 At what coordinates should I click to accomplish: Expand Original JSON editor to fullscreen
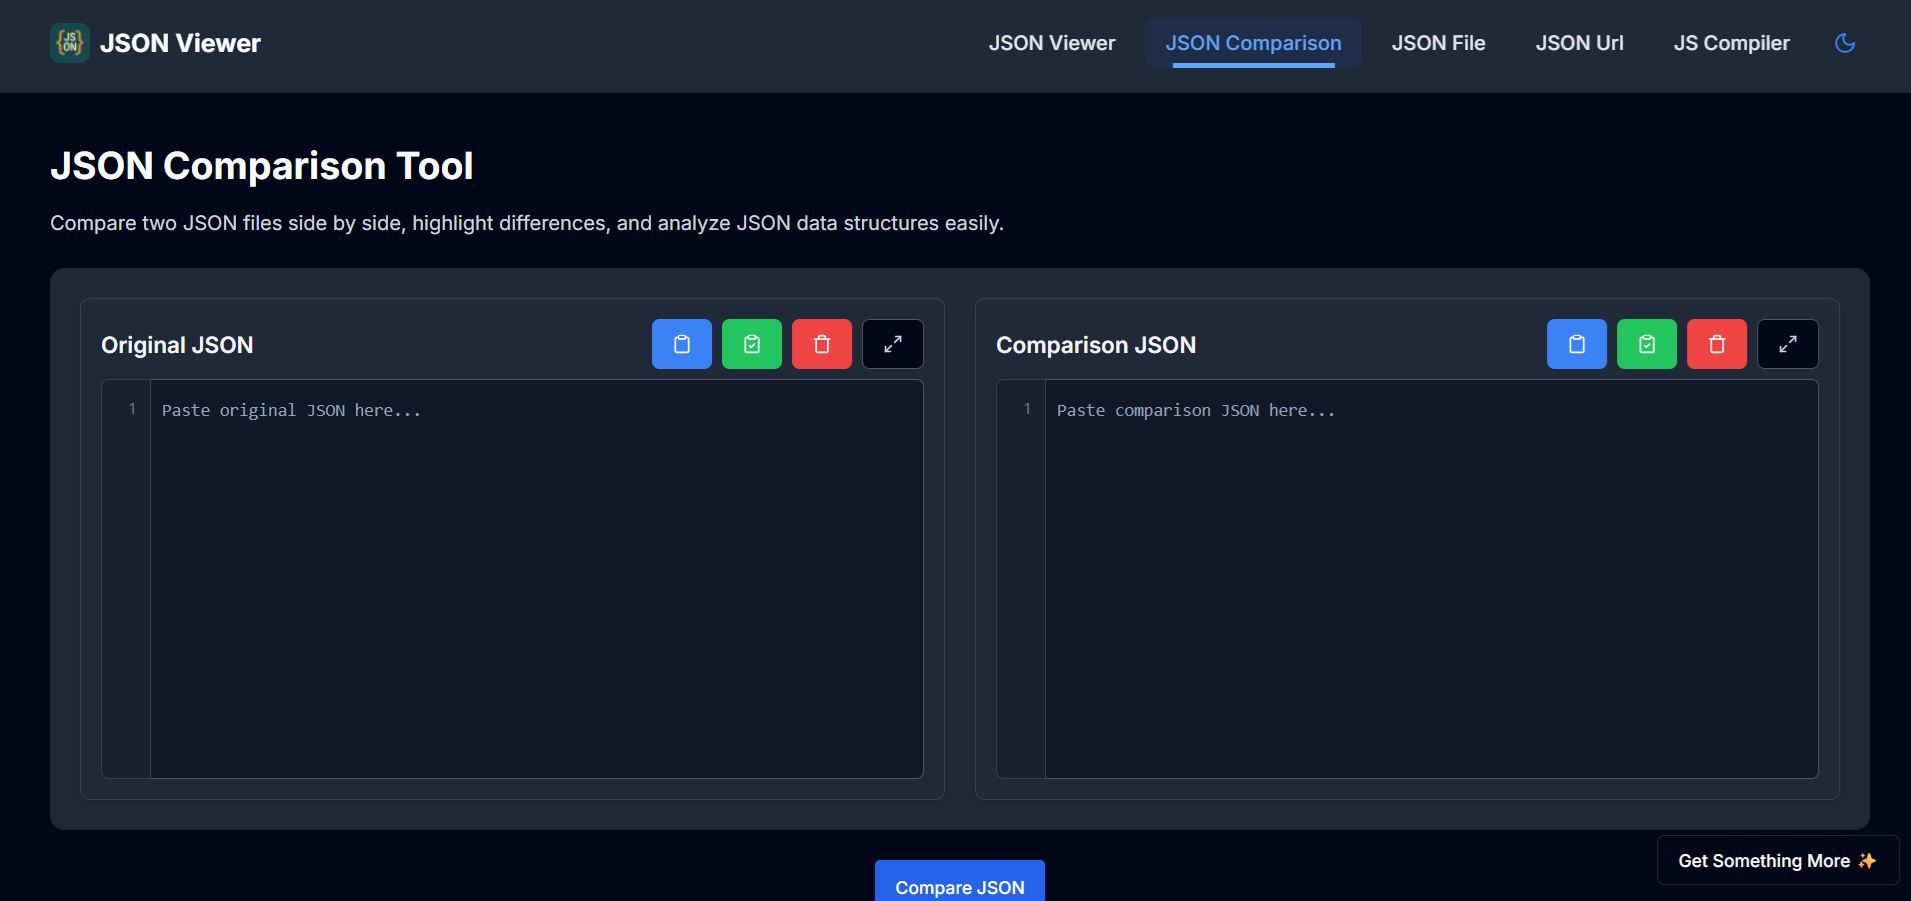click(892, 343)
